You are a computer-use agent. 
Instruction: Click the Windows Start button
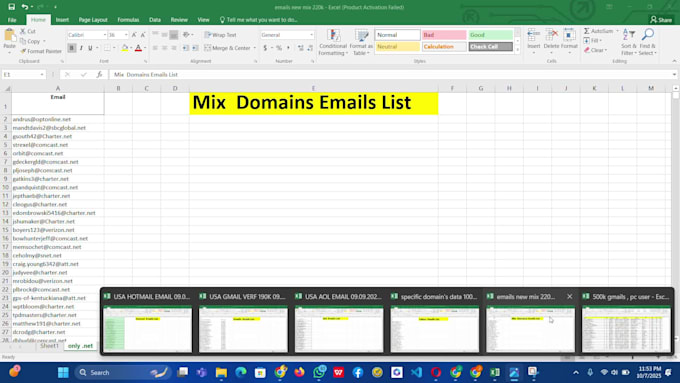pos(63,372)
